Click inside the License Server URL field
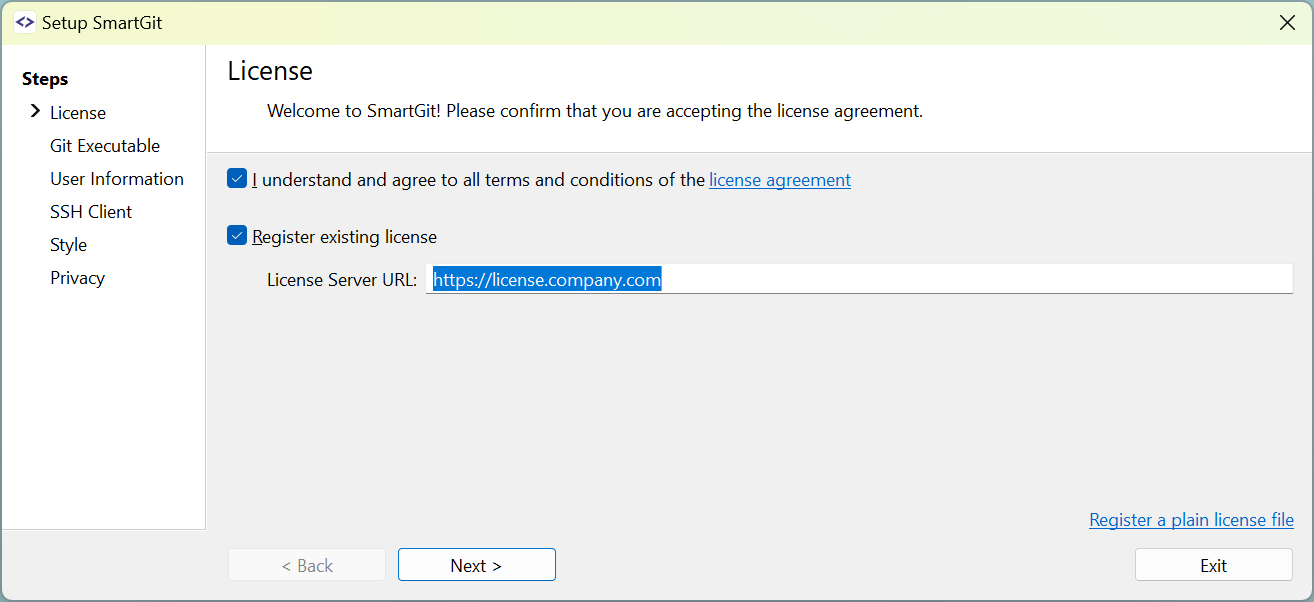 point(860,279)
